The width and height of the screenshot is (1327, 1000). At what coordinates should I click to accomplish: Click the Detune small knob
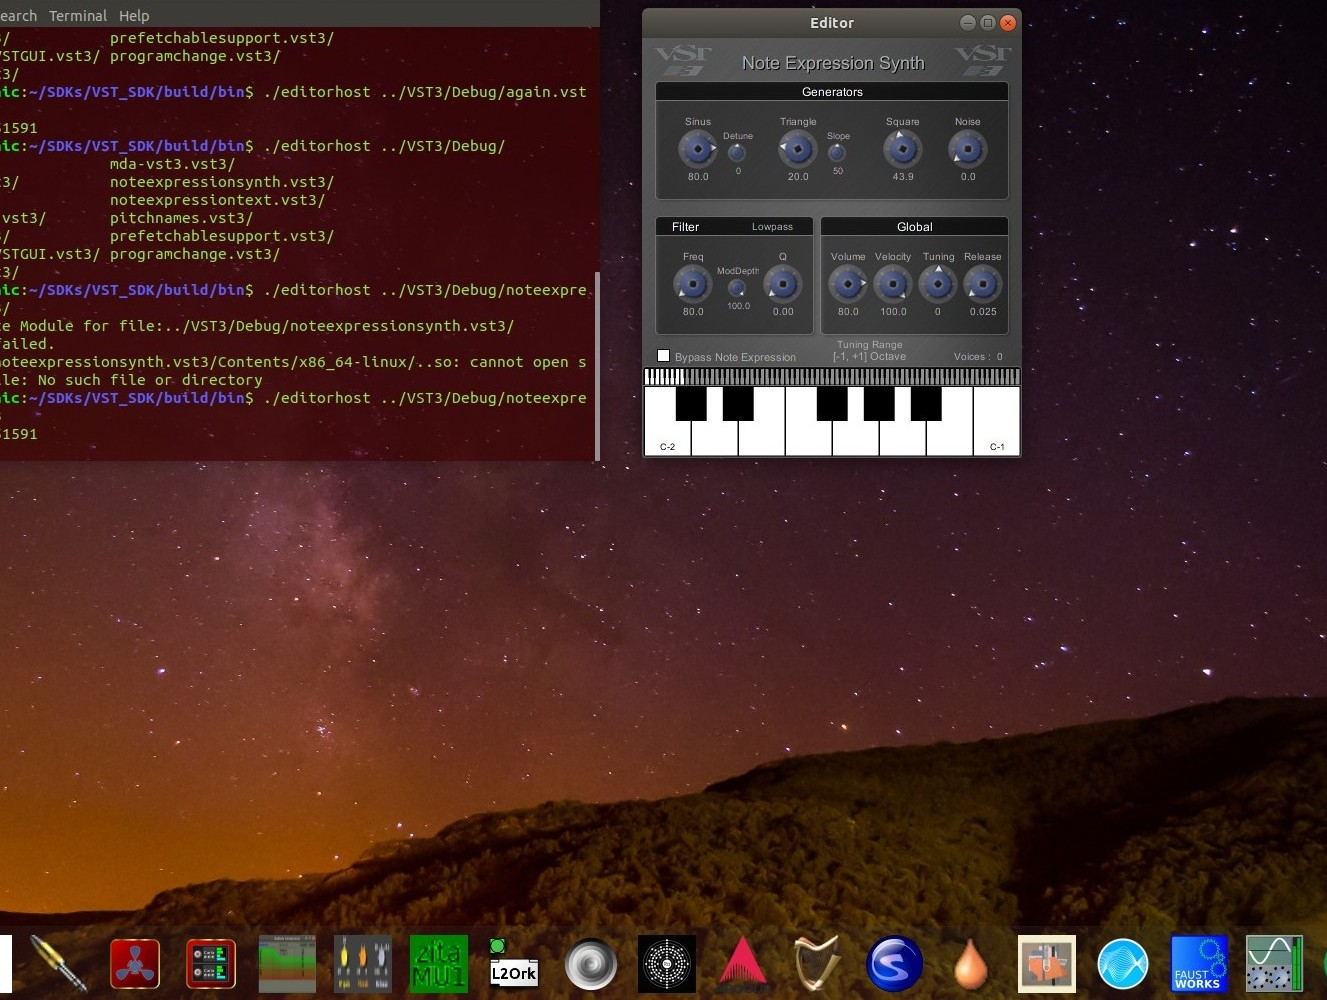pos(737,153)
